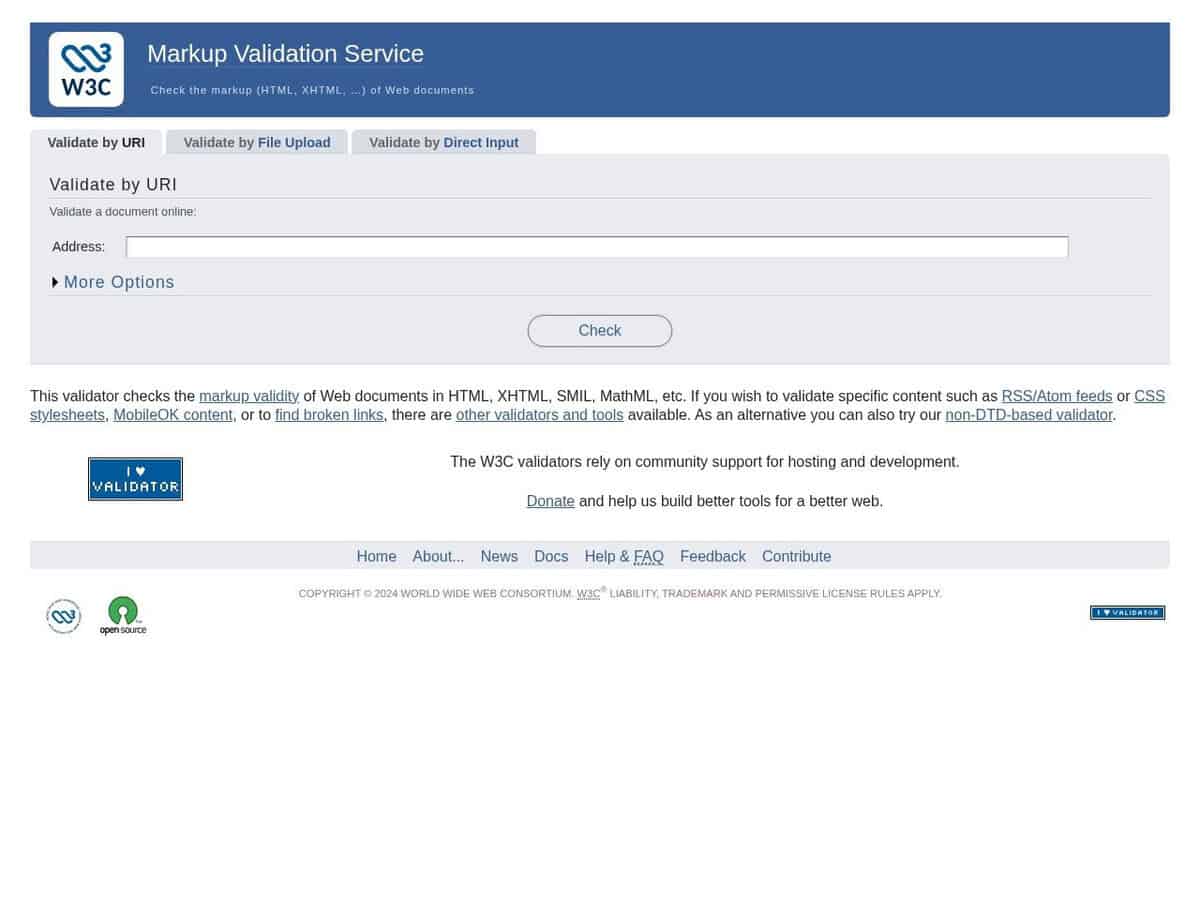Open the MobileOK content link
Screen dimensions: 1200x900
pyautogui.click(x=173, y=415)
